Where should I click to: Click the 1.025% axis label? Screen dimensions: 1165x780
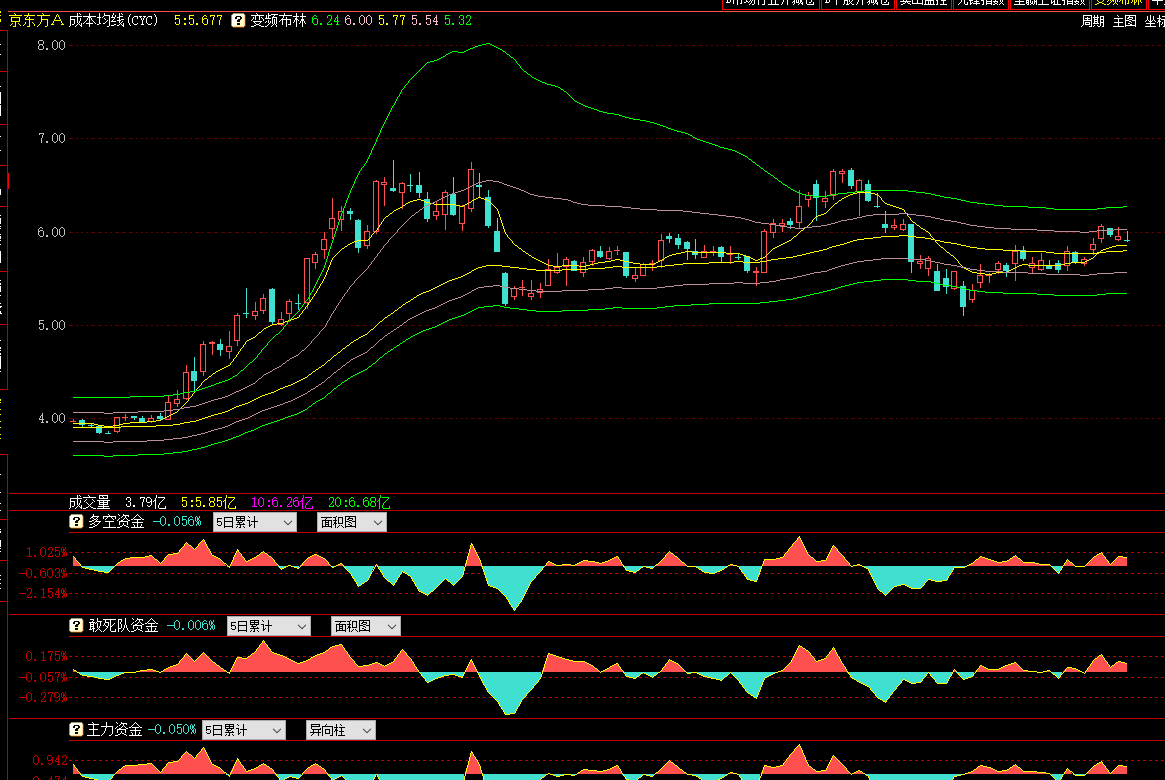point(46,553)
